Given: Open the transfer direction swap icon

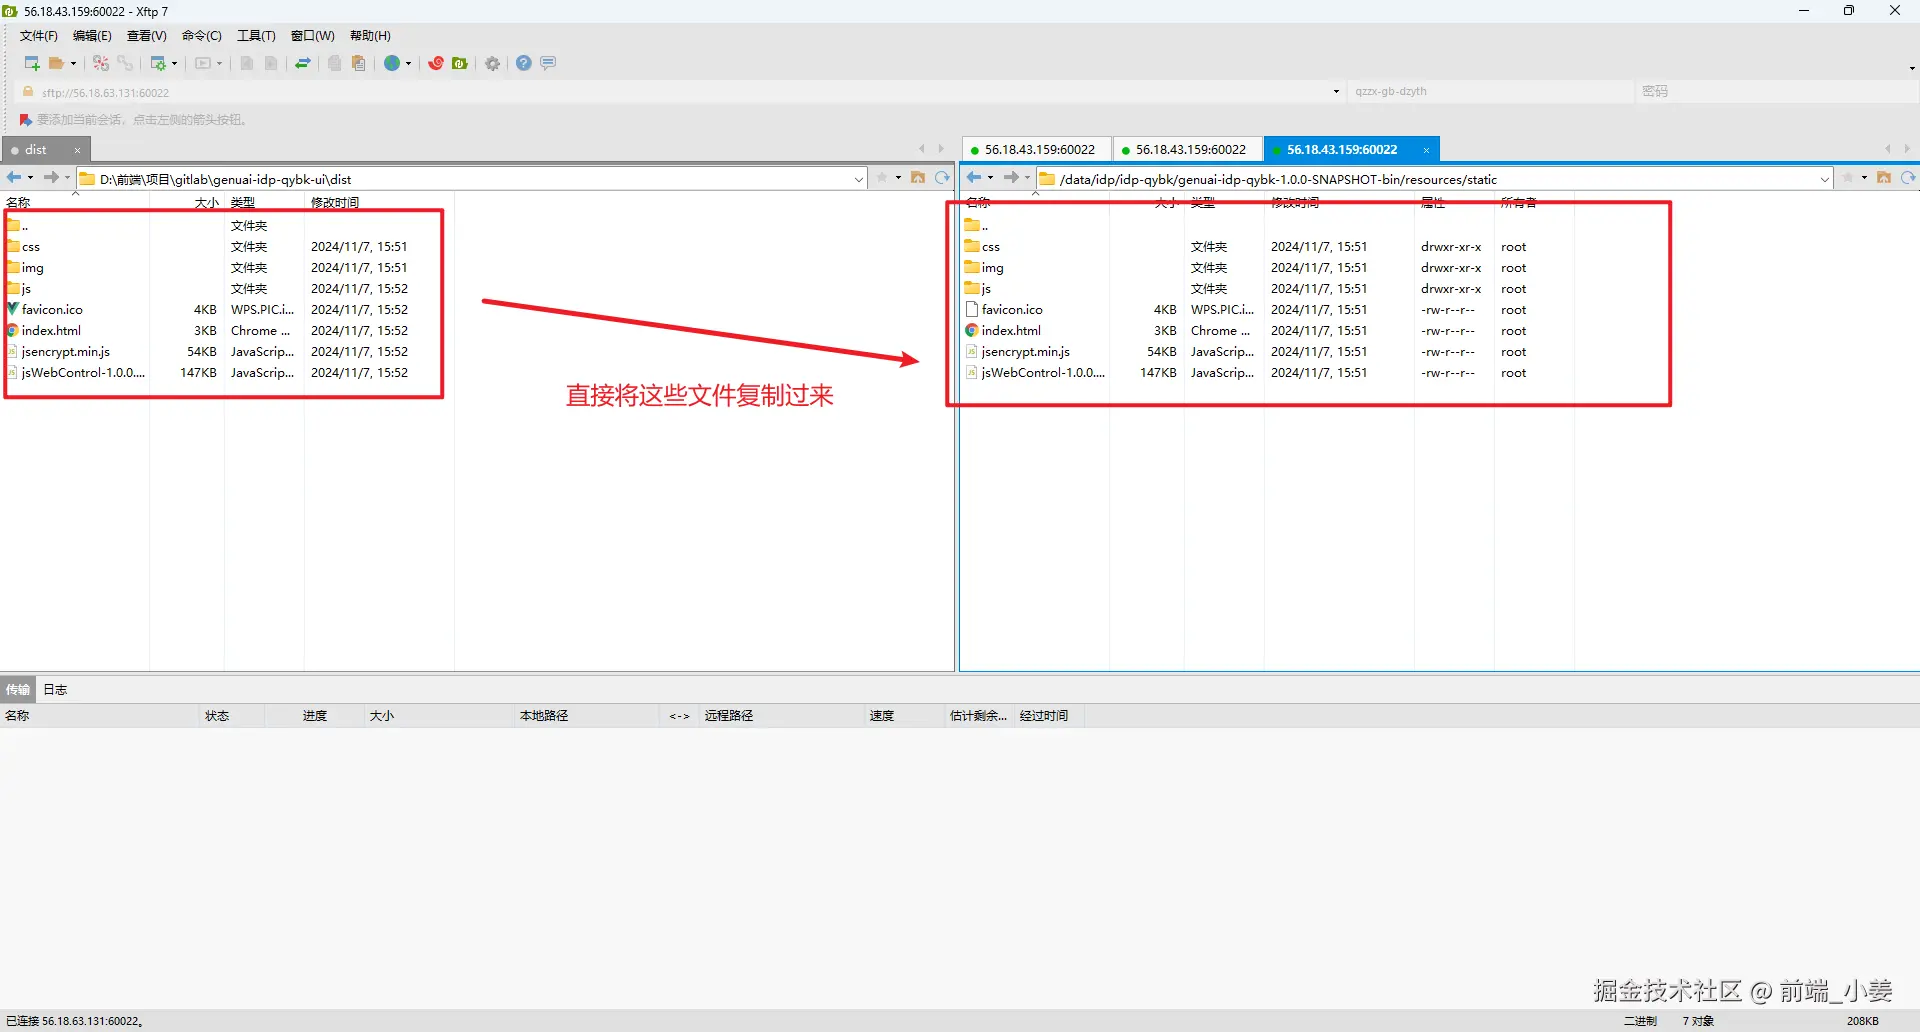Looking at the screenshot, I should 302,63.
